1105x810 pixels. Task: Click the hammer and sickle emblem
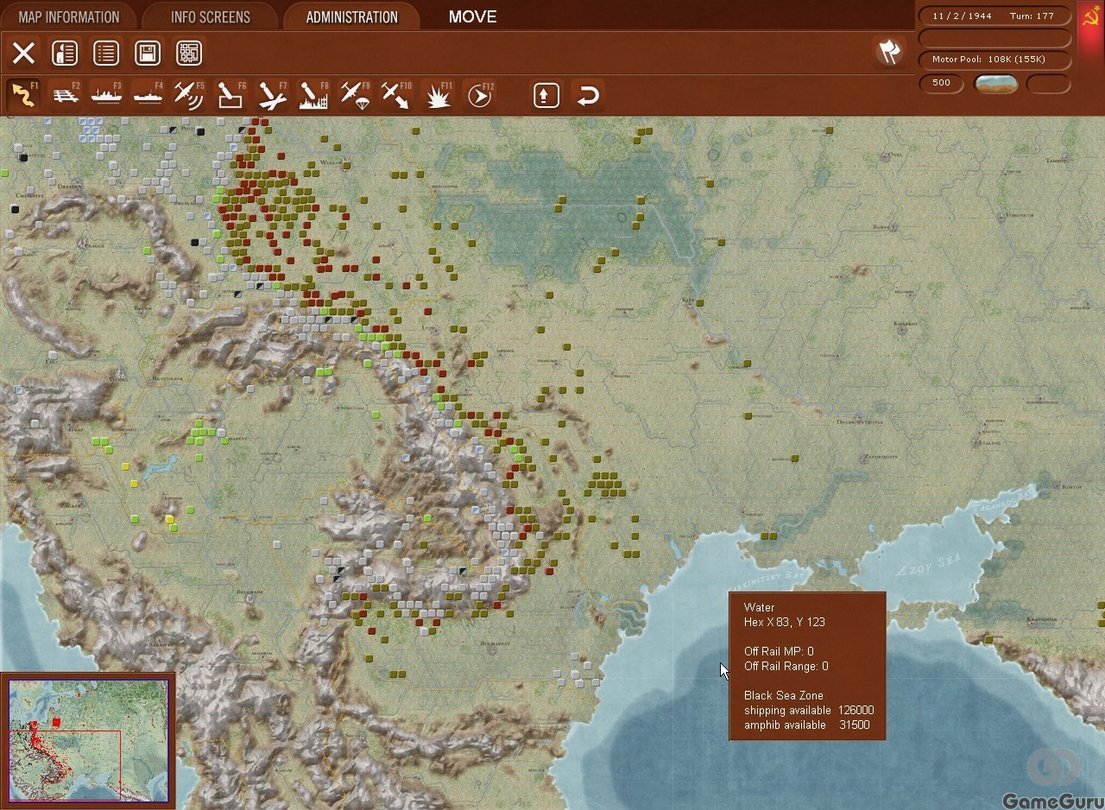[1092, 17]
